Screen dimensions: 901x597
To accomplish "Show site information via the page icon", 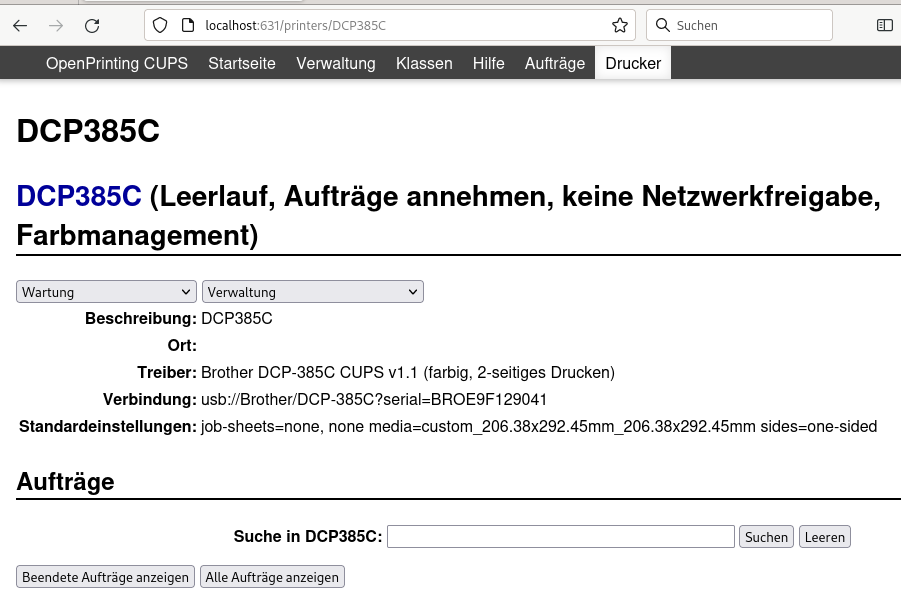I will click(188, 25).
